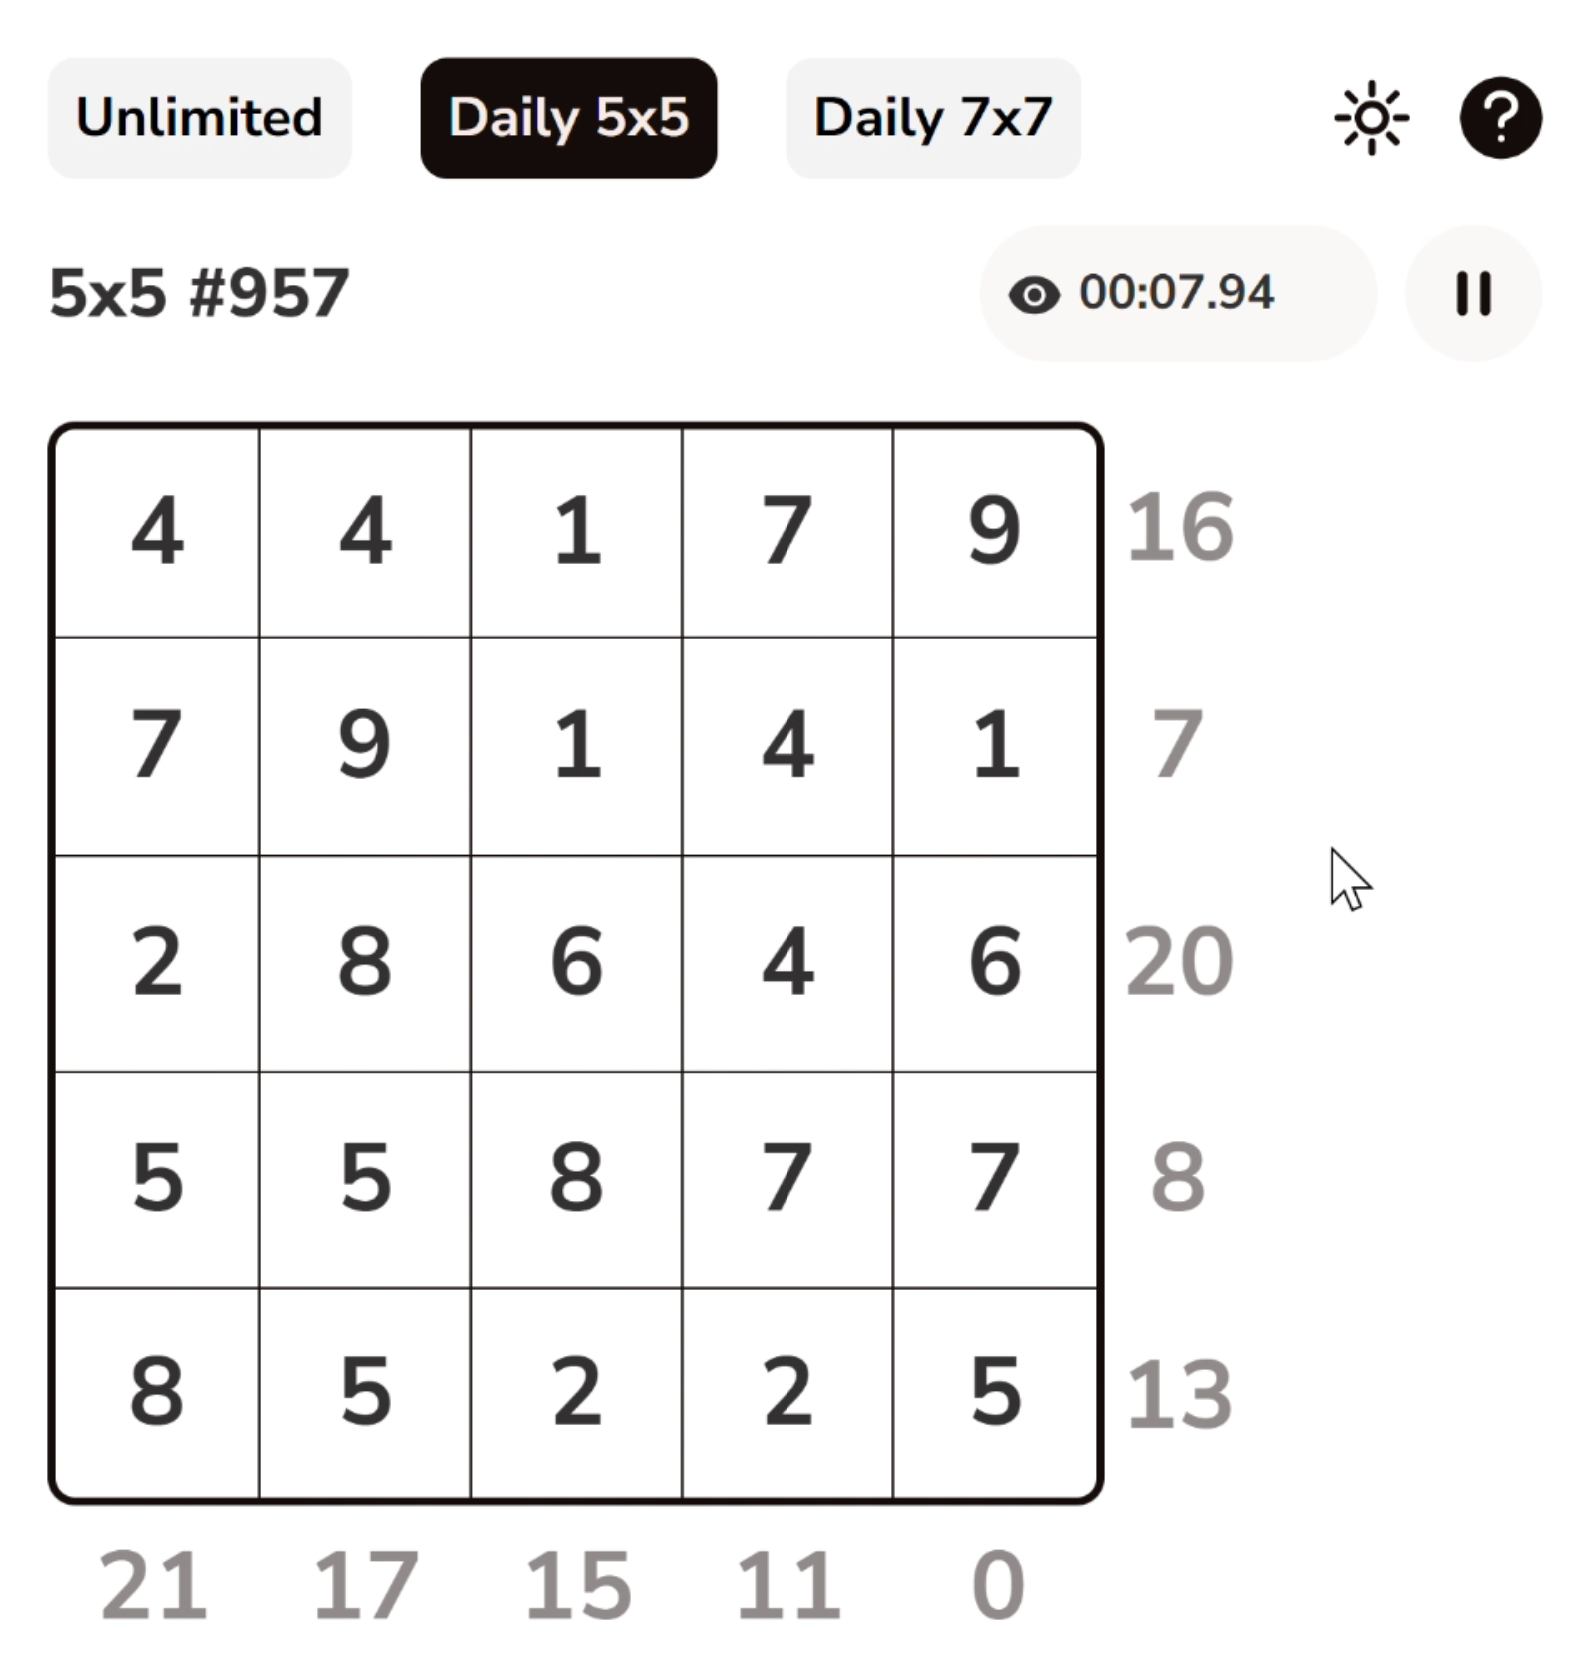Image resolution: width=1578 pixels, height=1662 pixels.
Task: Switch to the Unlimited mode tab
Action: (199, 118)
